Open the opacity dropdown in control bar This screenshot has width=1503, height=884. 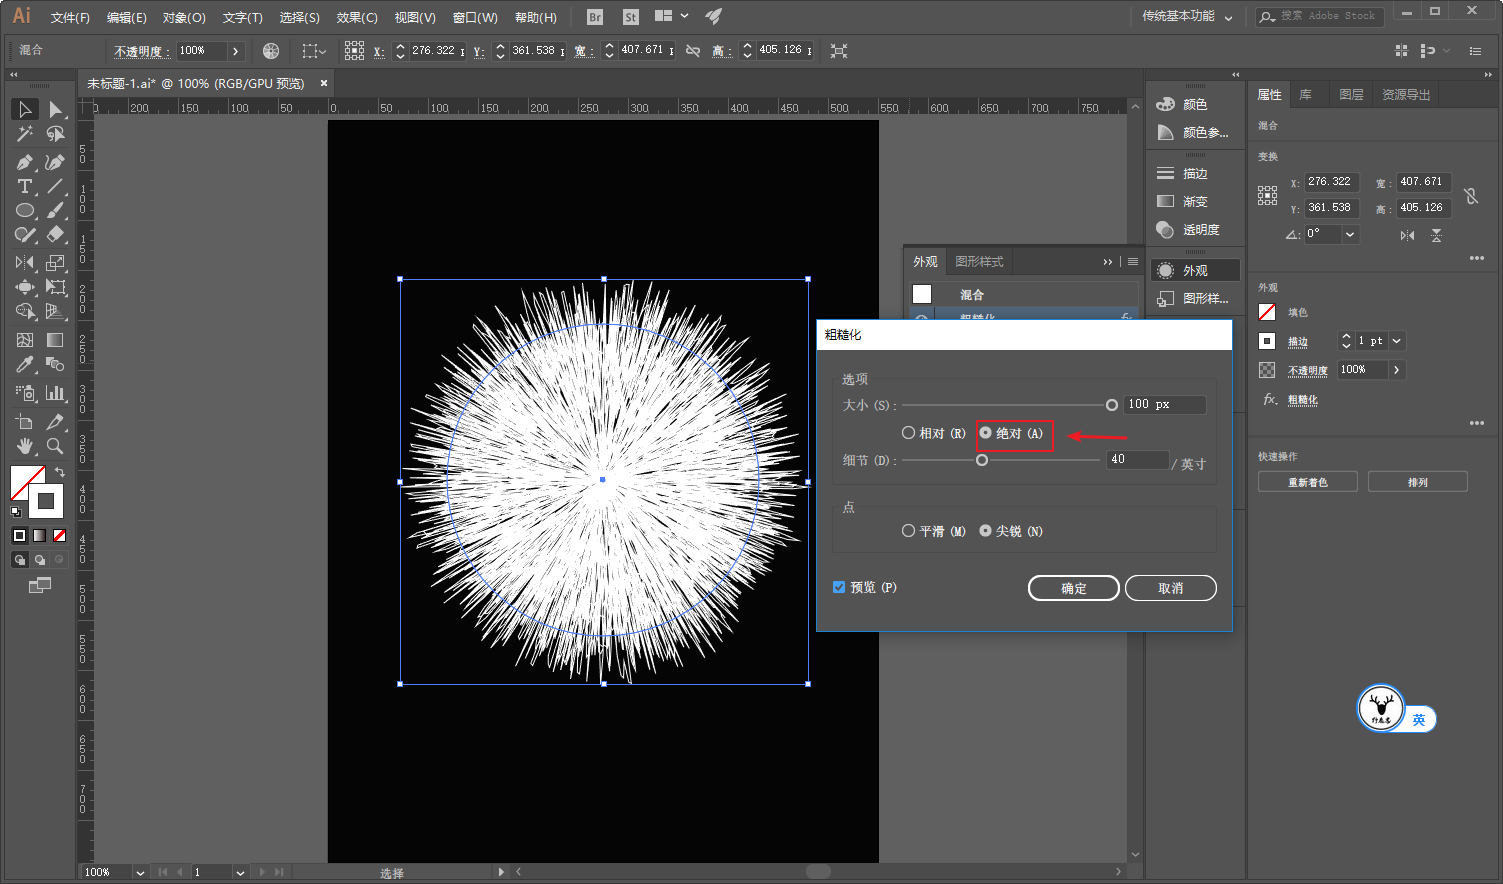[x=236, y=51]
